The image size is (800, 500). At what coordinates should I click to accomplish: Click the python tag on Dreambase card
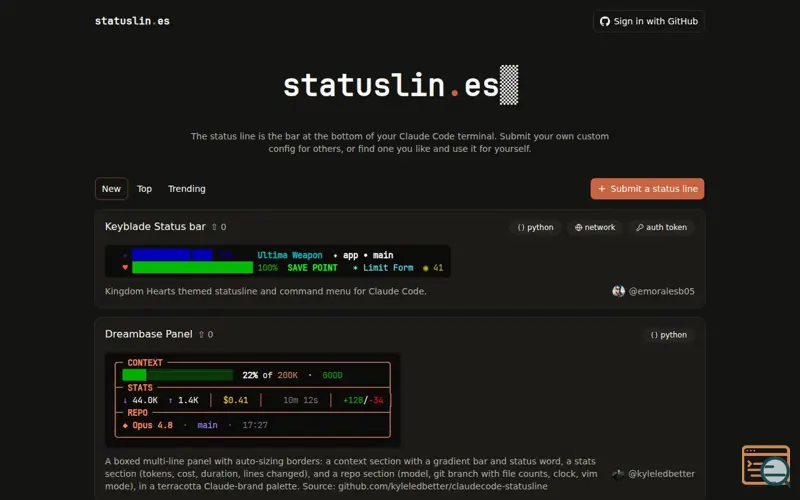tap(668, 335)
